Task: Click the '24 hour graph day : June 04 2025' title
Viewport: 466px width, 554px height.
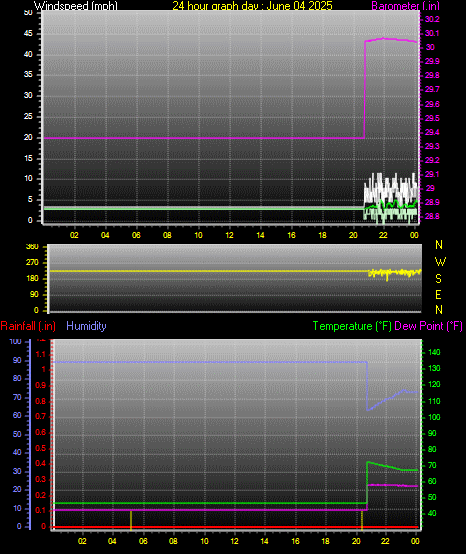Action: pos(252,6)
